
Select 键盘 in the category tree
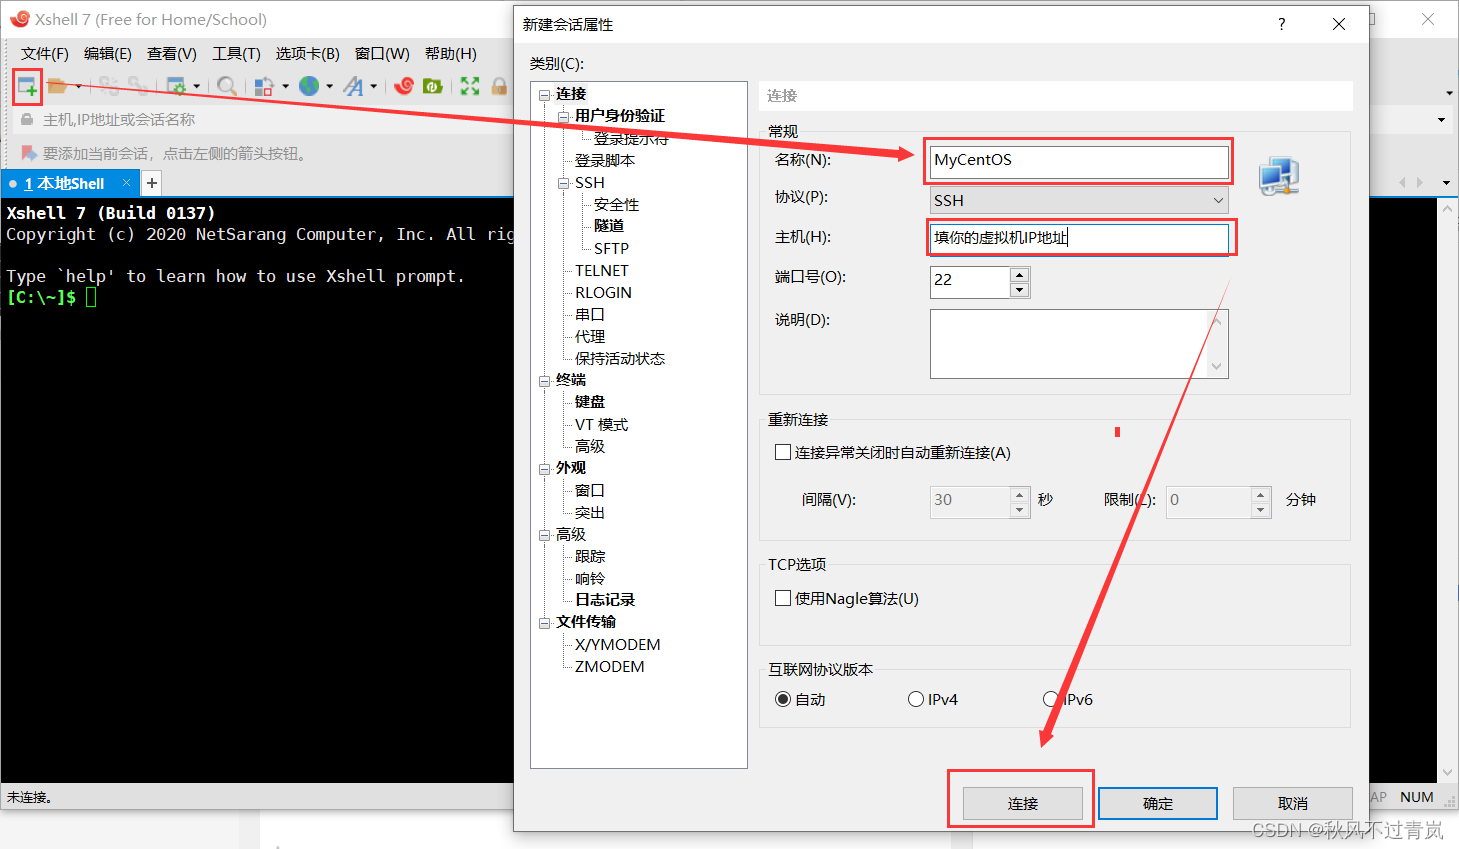click(590, 402)
